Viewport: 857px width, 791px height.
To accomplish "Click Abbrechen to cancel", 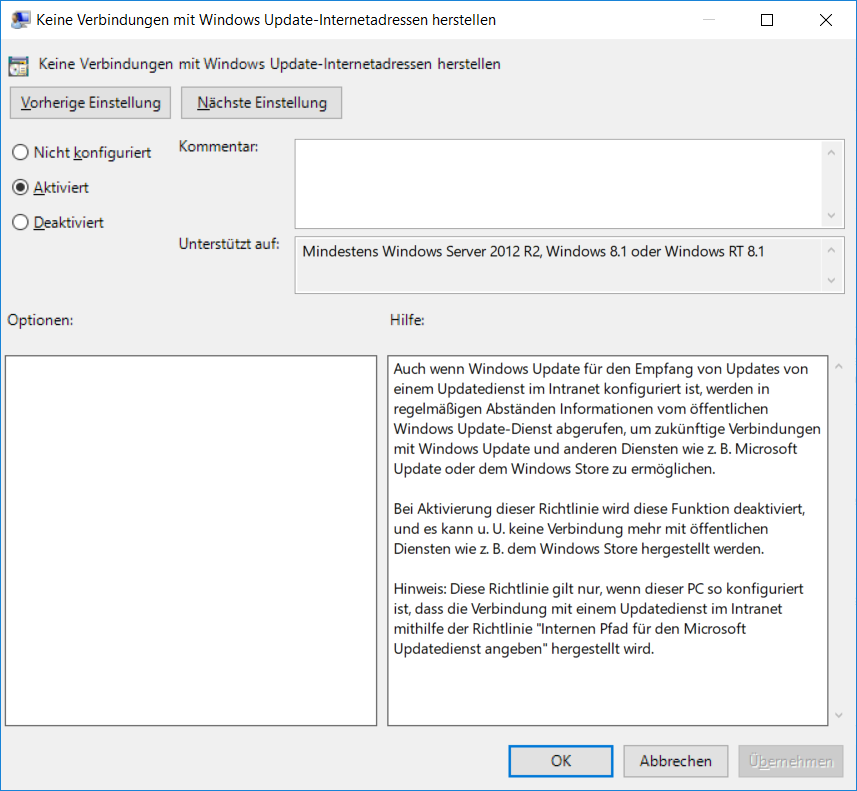I will coord(676,761).
